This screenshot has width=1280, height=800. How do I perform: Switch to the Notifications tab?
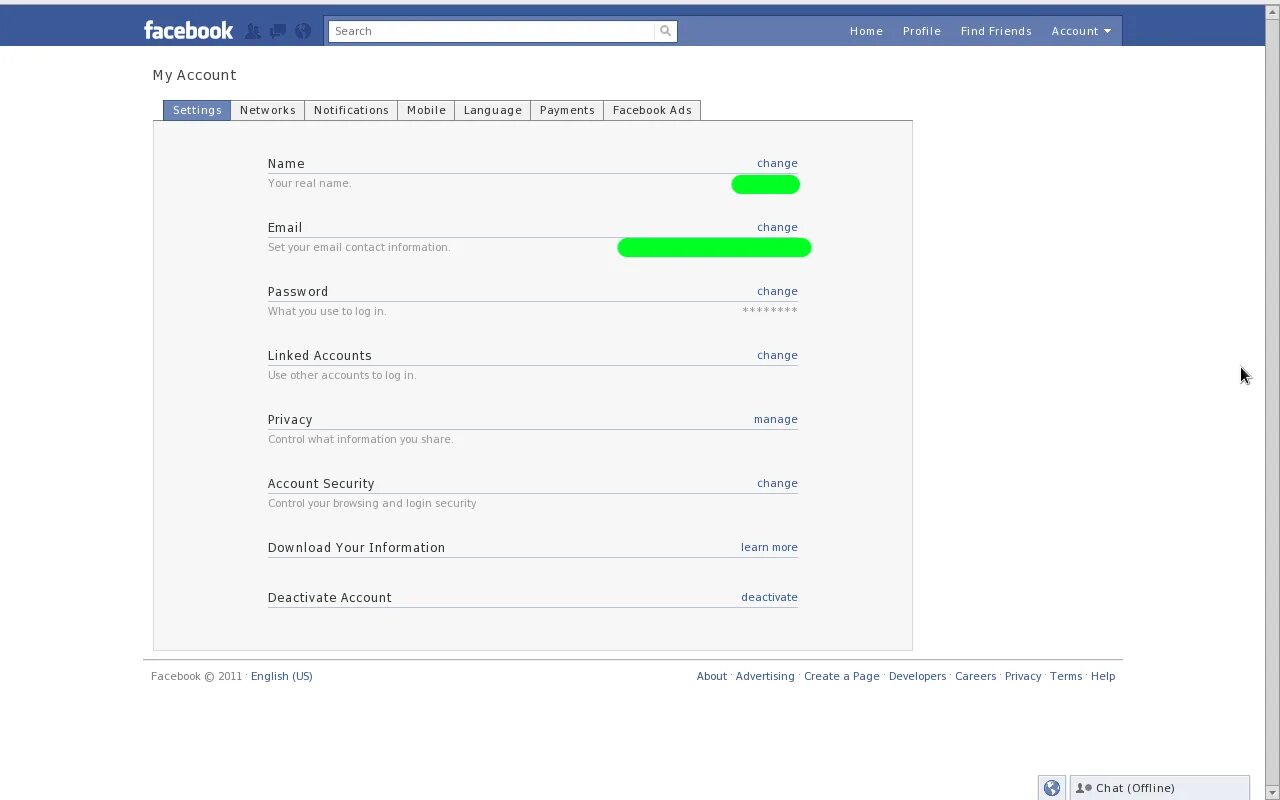tap(351, 110)
